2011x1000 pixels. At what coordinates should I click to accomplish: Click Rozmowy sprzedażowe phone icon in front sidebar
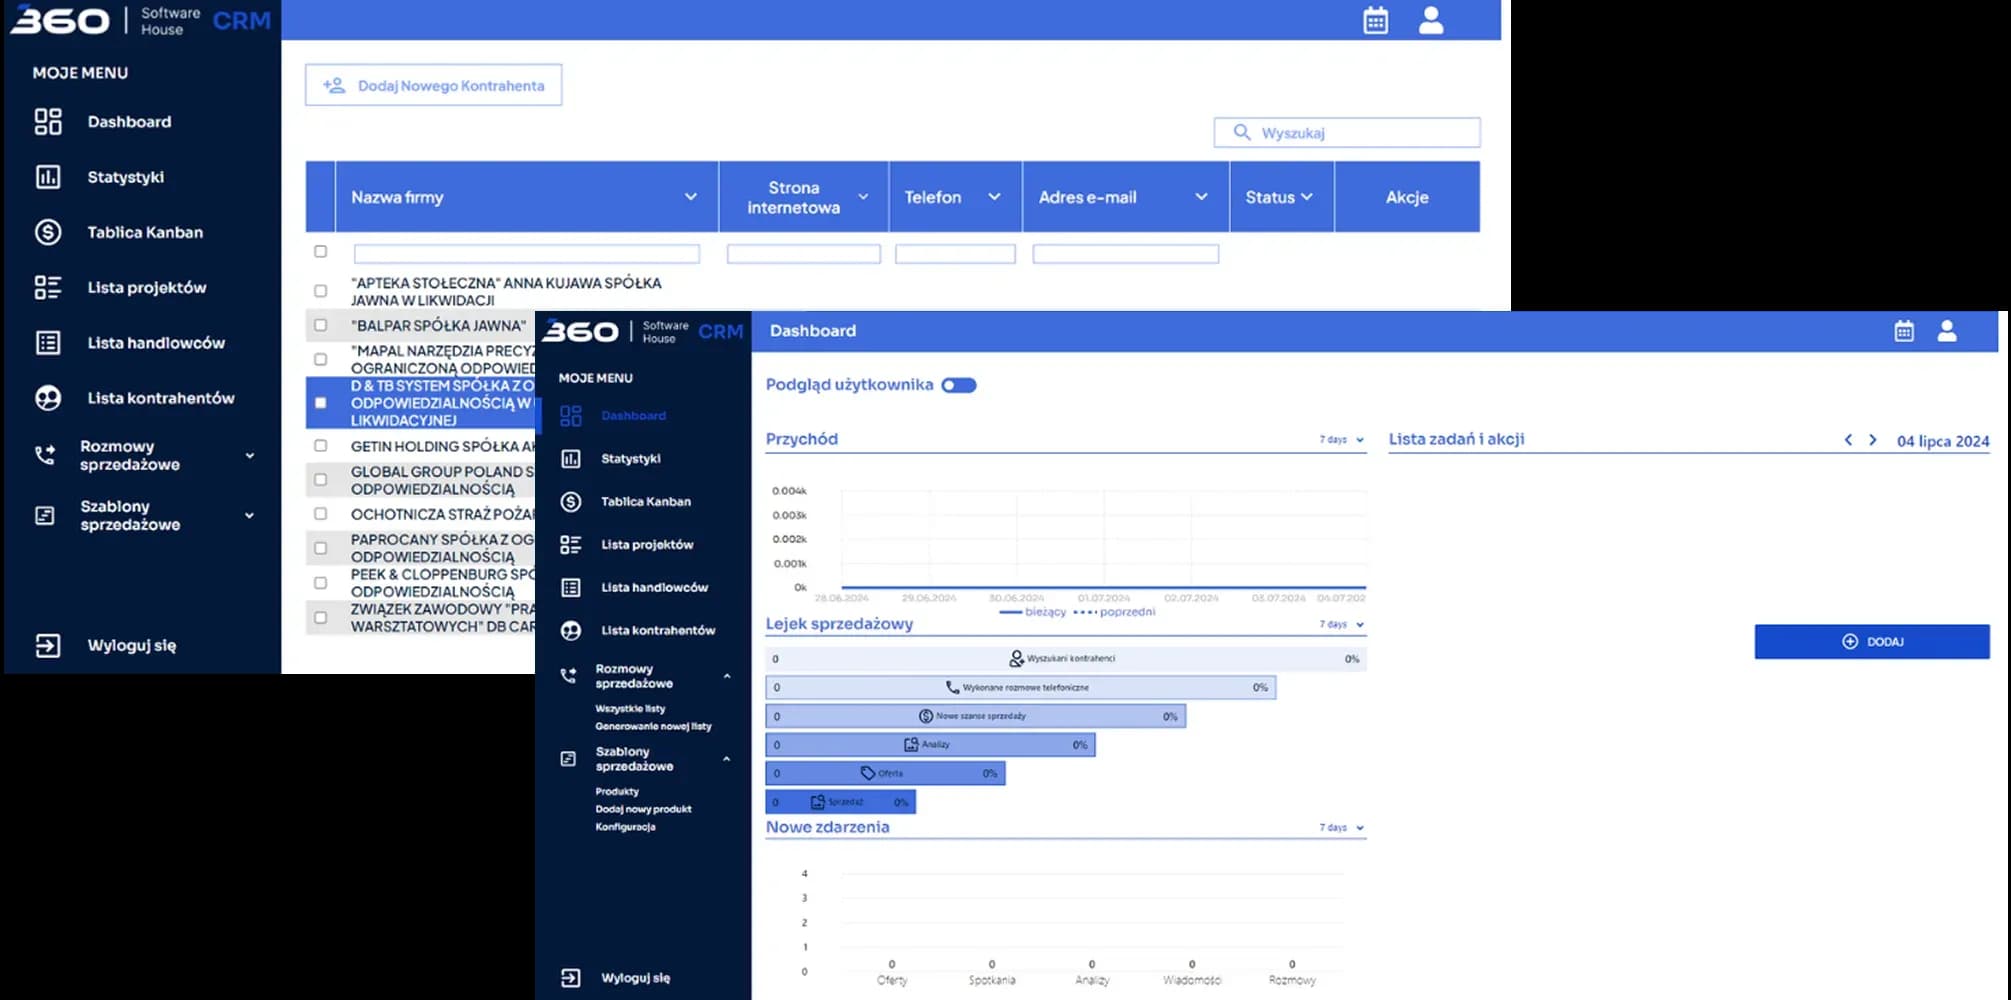point(568,676)
